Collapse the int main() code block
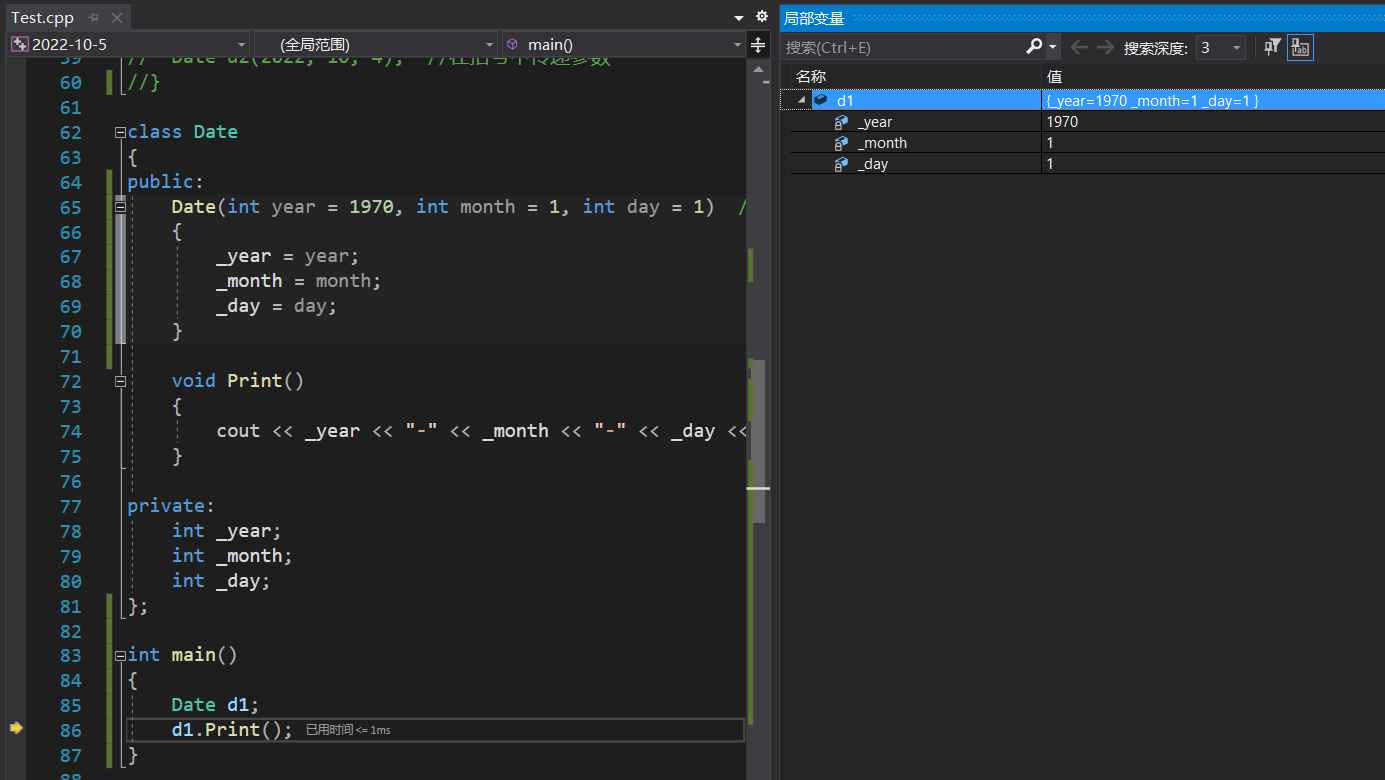The image size is (1385, 780). (120, 655)
